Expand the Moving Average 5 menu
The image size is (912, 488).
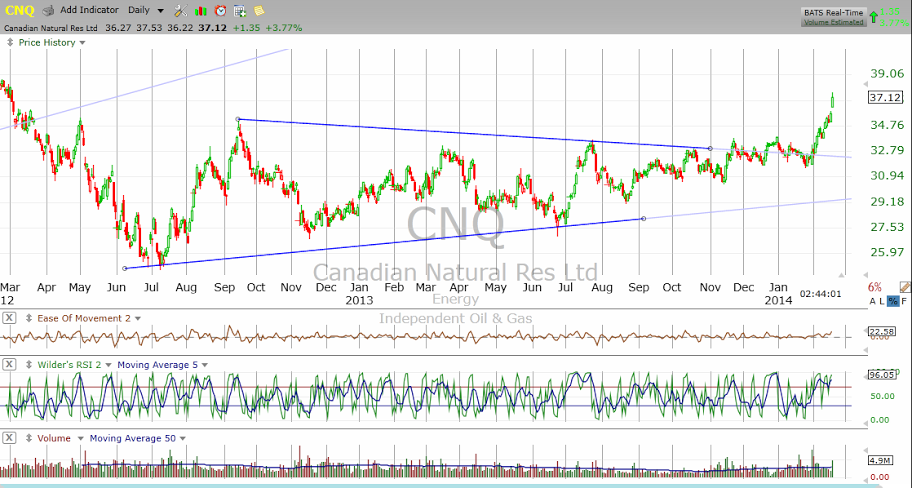(x=204, y=365)
